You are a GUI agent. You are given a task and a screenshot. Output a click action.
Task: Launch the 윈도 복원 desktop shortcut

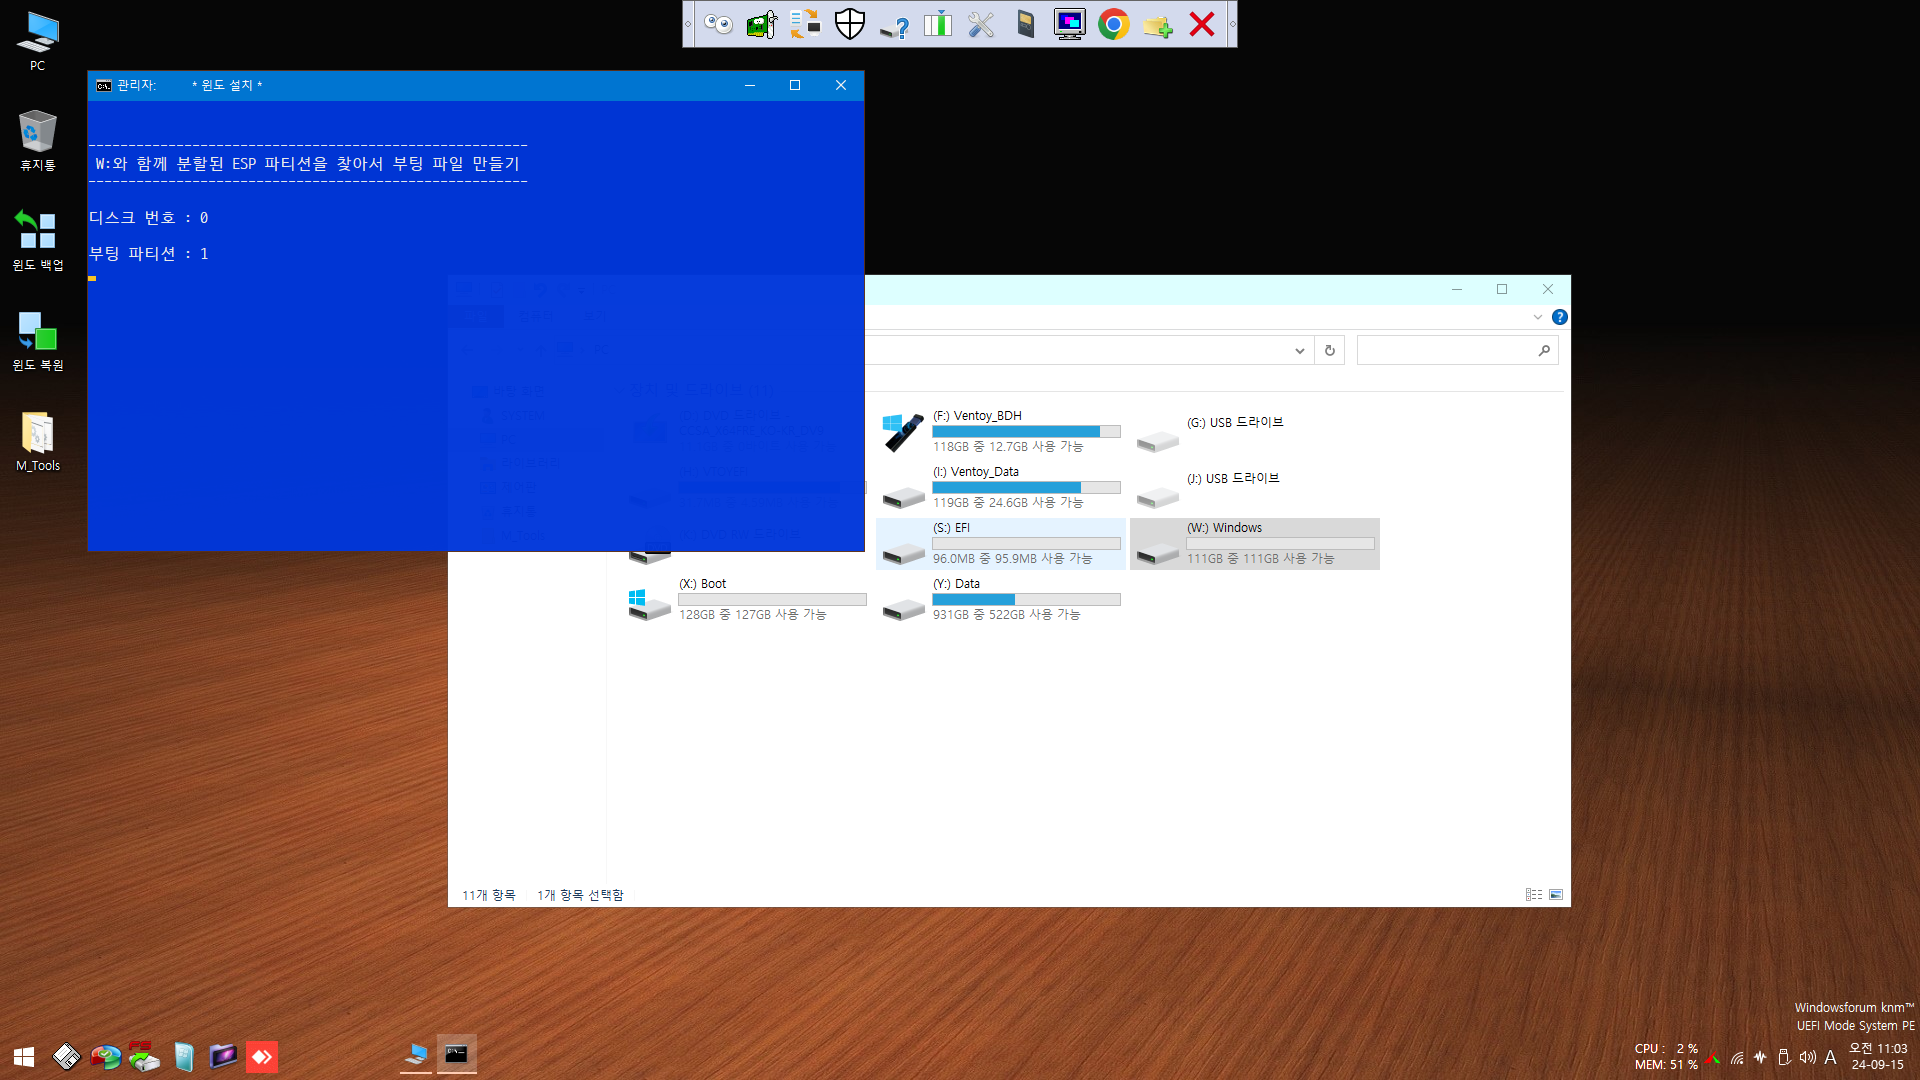[38, 341]
